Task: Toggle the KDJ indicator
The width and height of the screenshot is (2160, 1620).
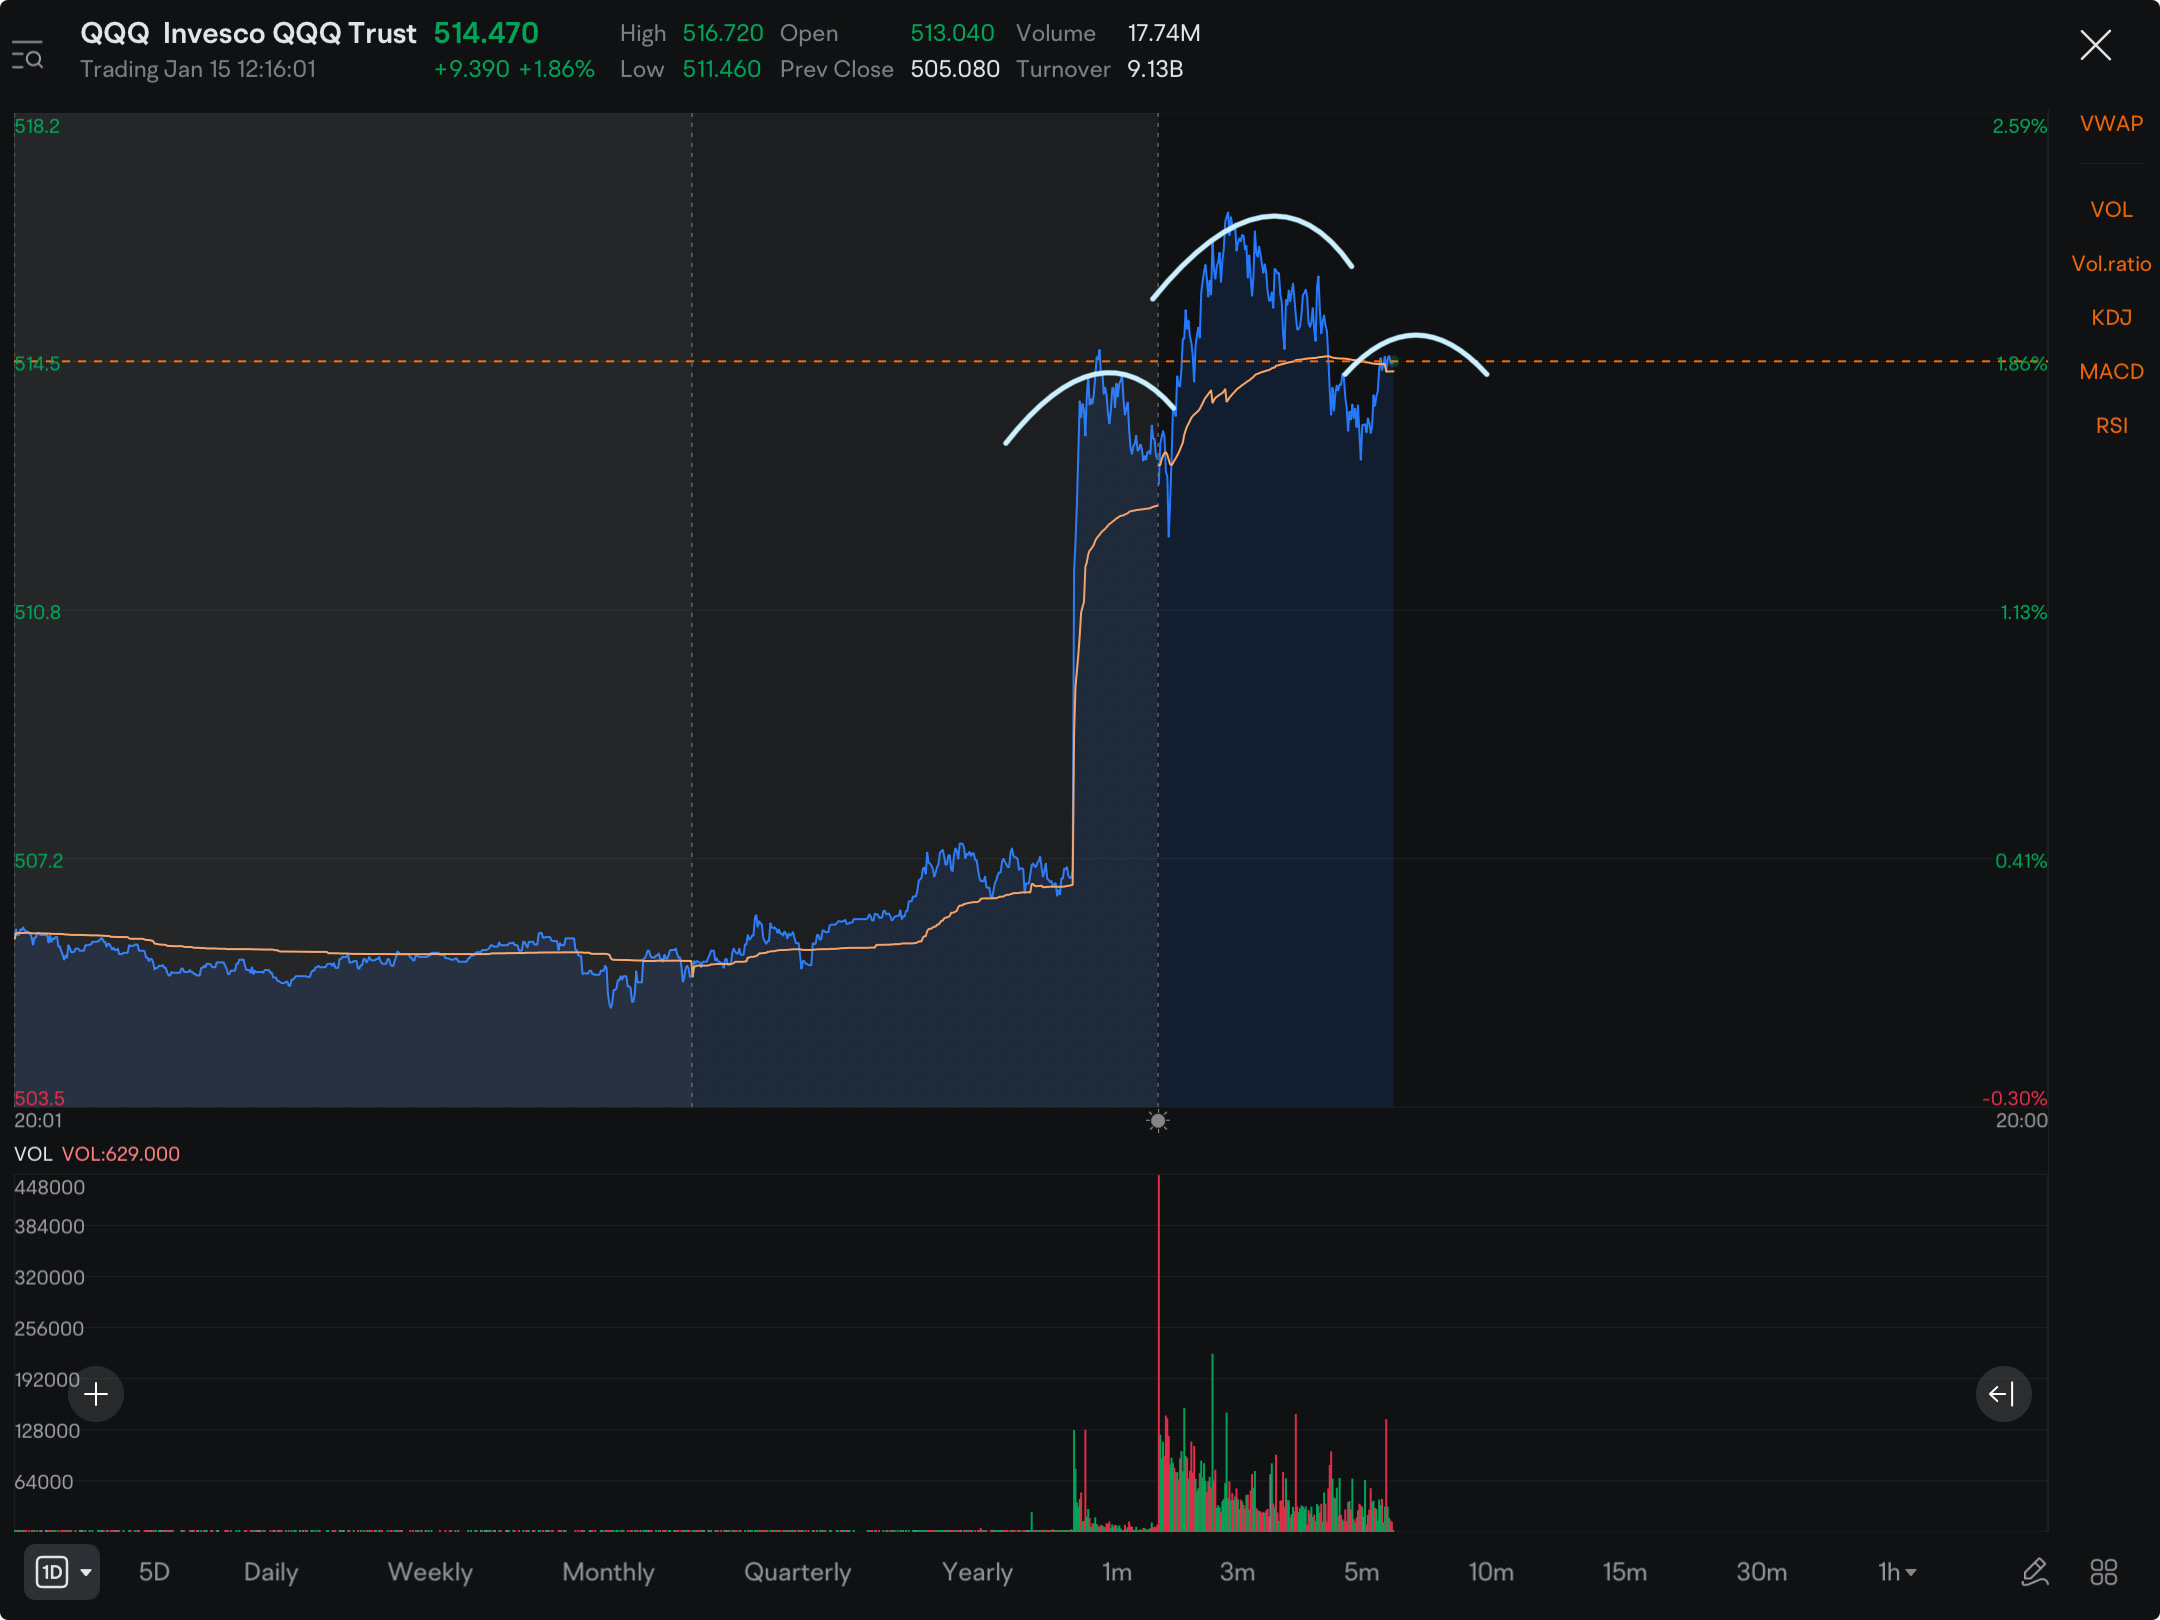Action: (x=2111, y=318)
